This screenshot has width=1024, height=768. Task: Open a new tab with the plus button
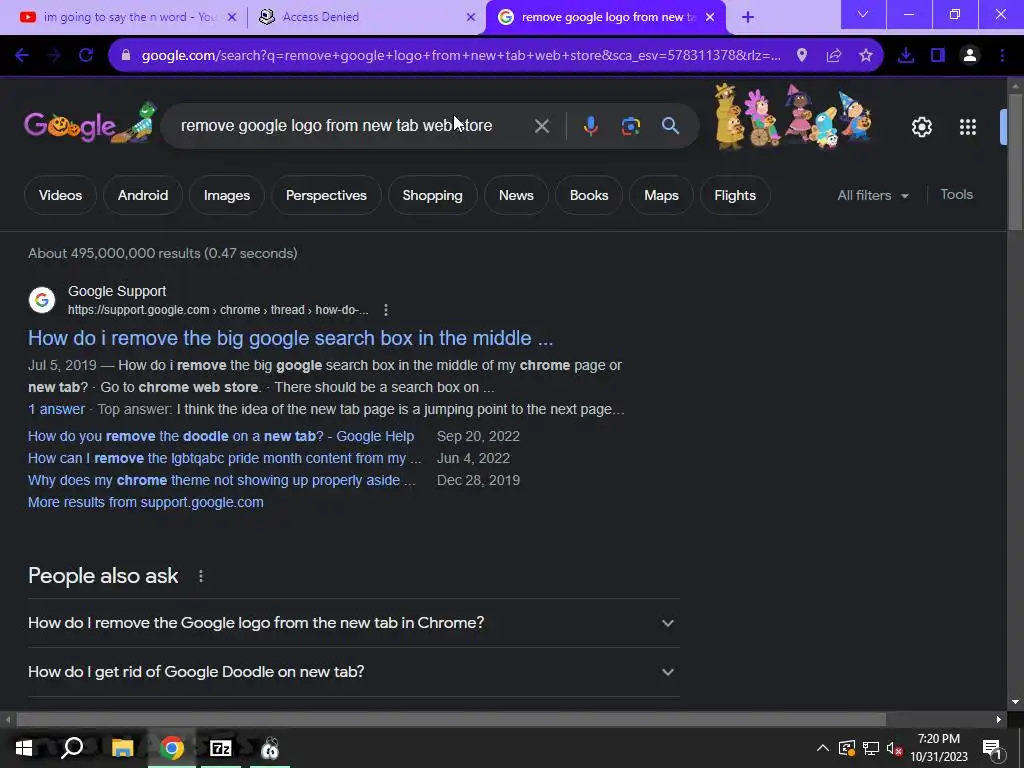coord(748,17)
